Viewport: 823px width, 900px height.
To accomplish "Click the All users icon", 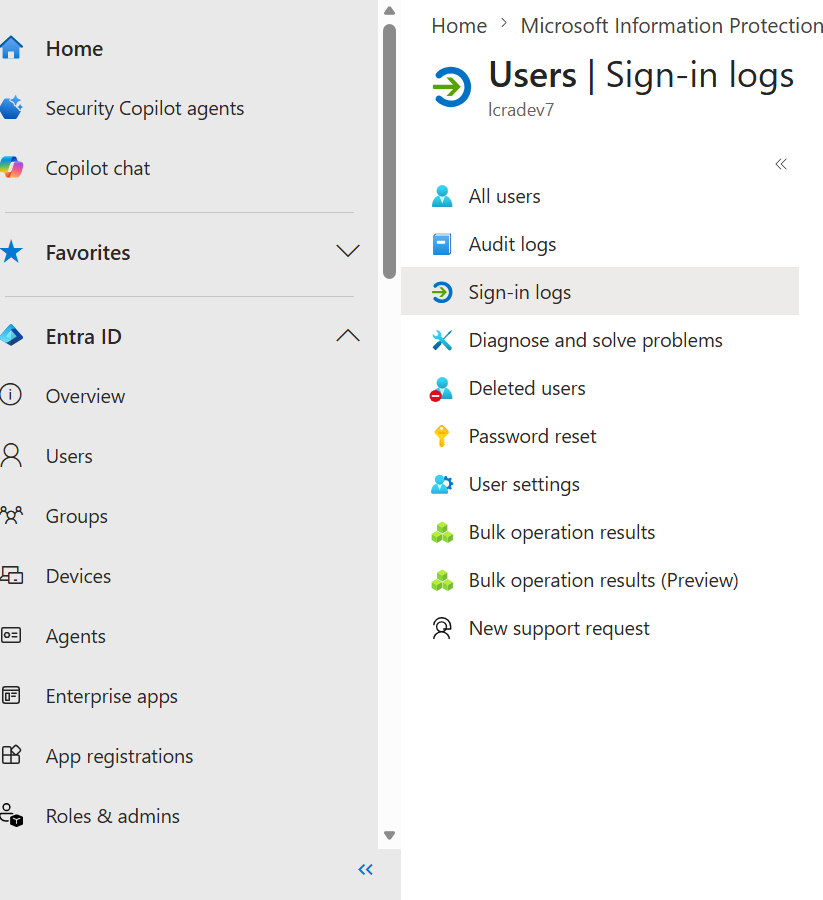I will click(442, 196).
